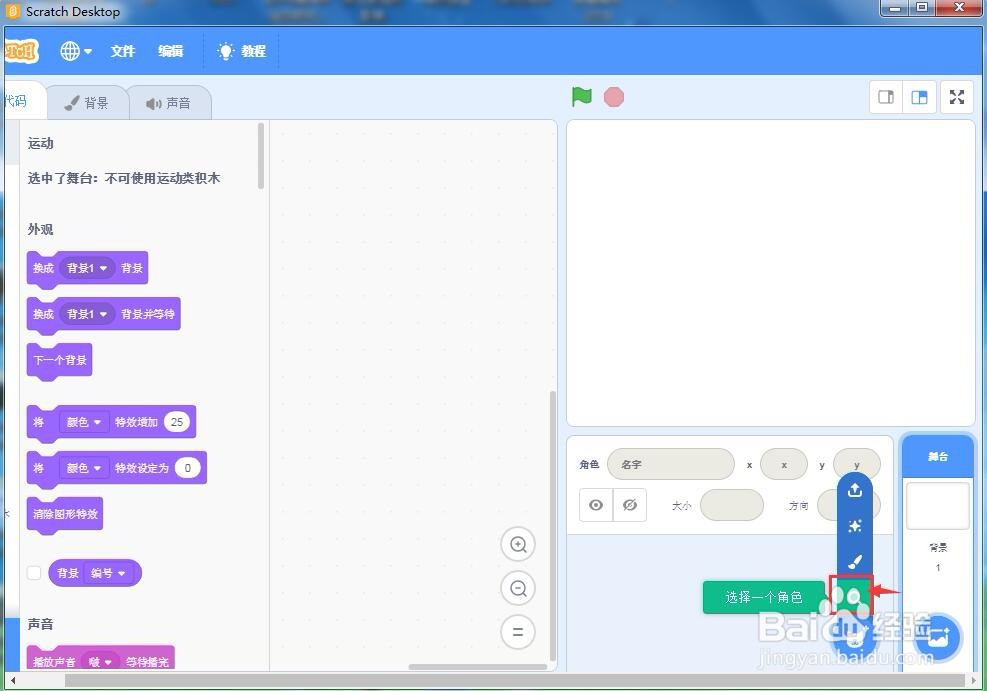Hide the sprite with crossed-eye toggle

(630, 505)
